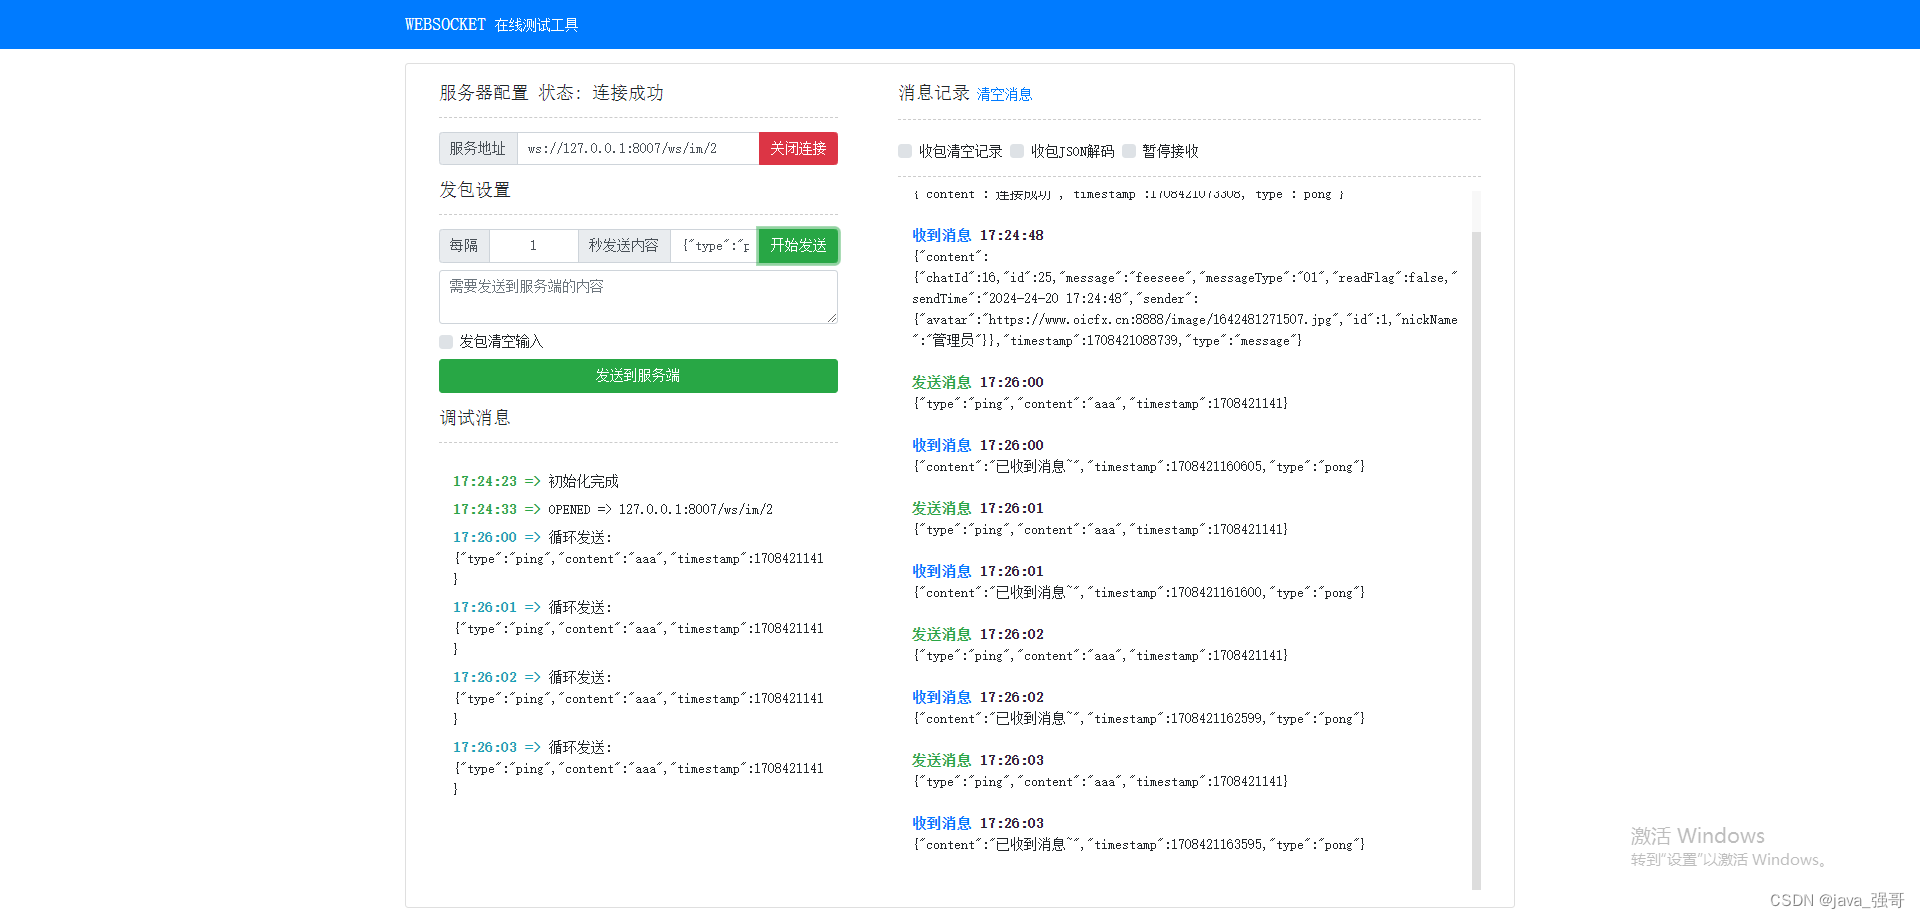Screen dimensions: 1920x919
Task: Focus the 每隔 interval seconds input
Action: [533, 245]
